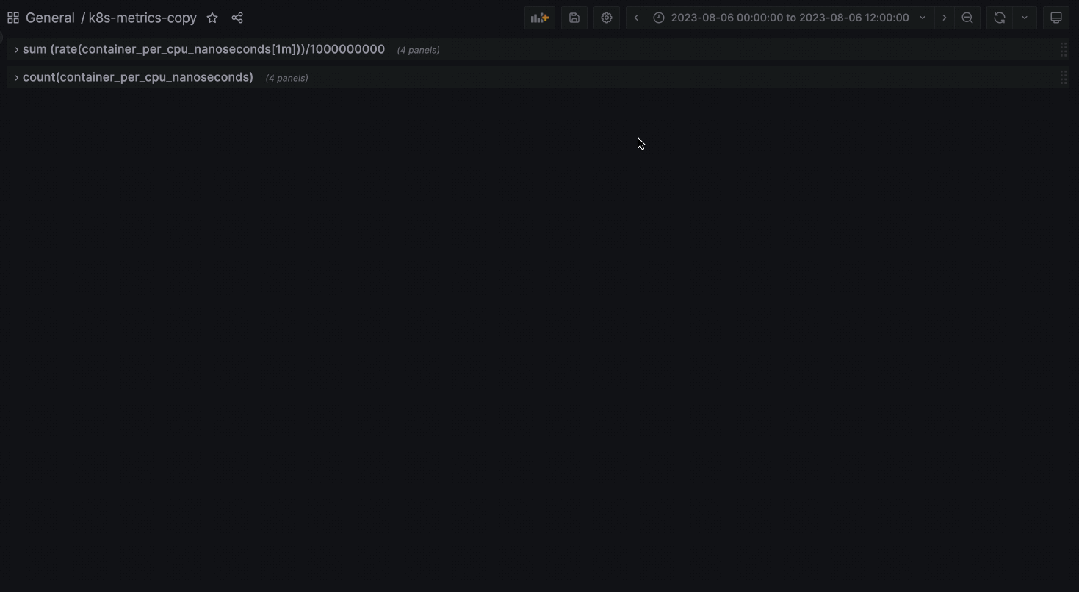Add a new panel to dashboard
Screen dimensions: 1079x592
point(540,18)
